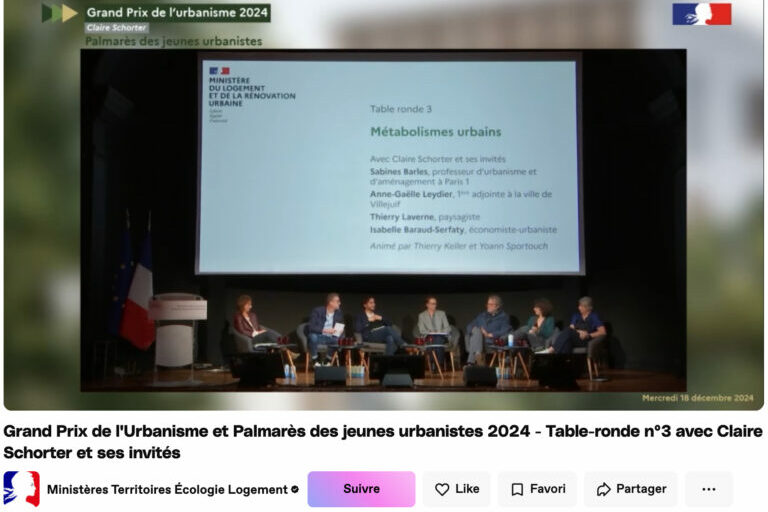
Task: Click the video title heading text
Action: click(x=383, y=441)
